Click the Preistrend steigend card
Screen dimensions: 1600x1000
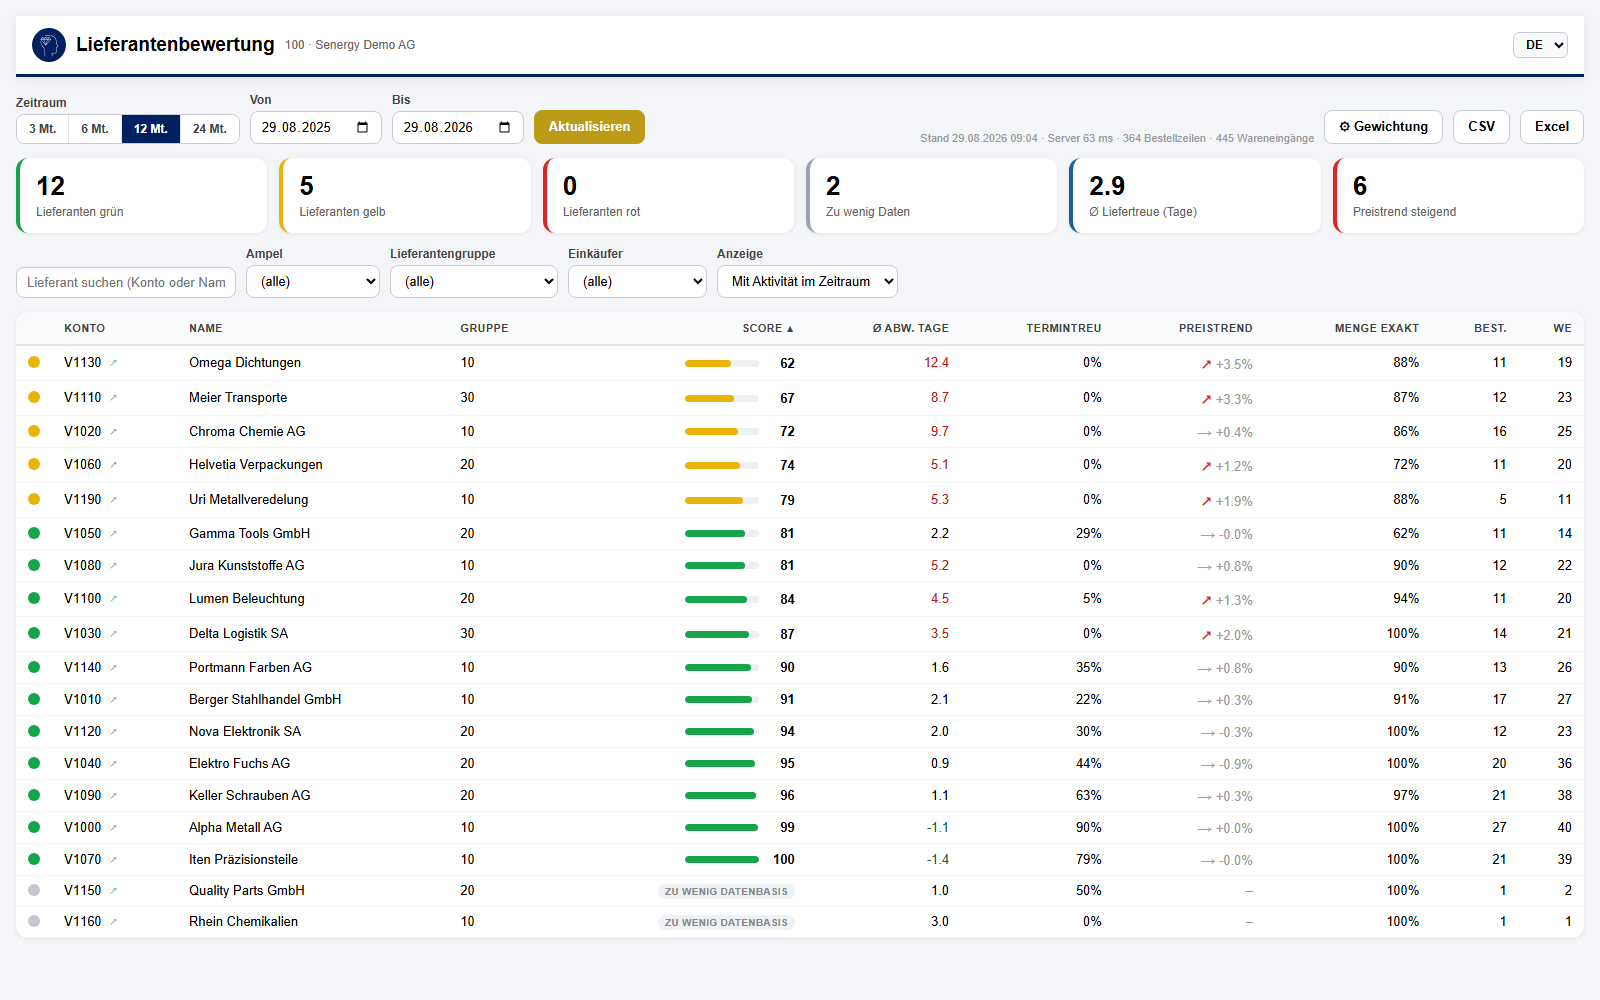click(1458, 196)
